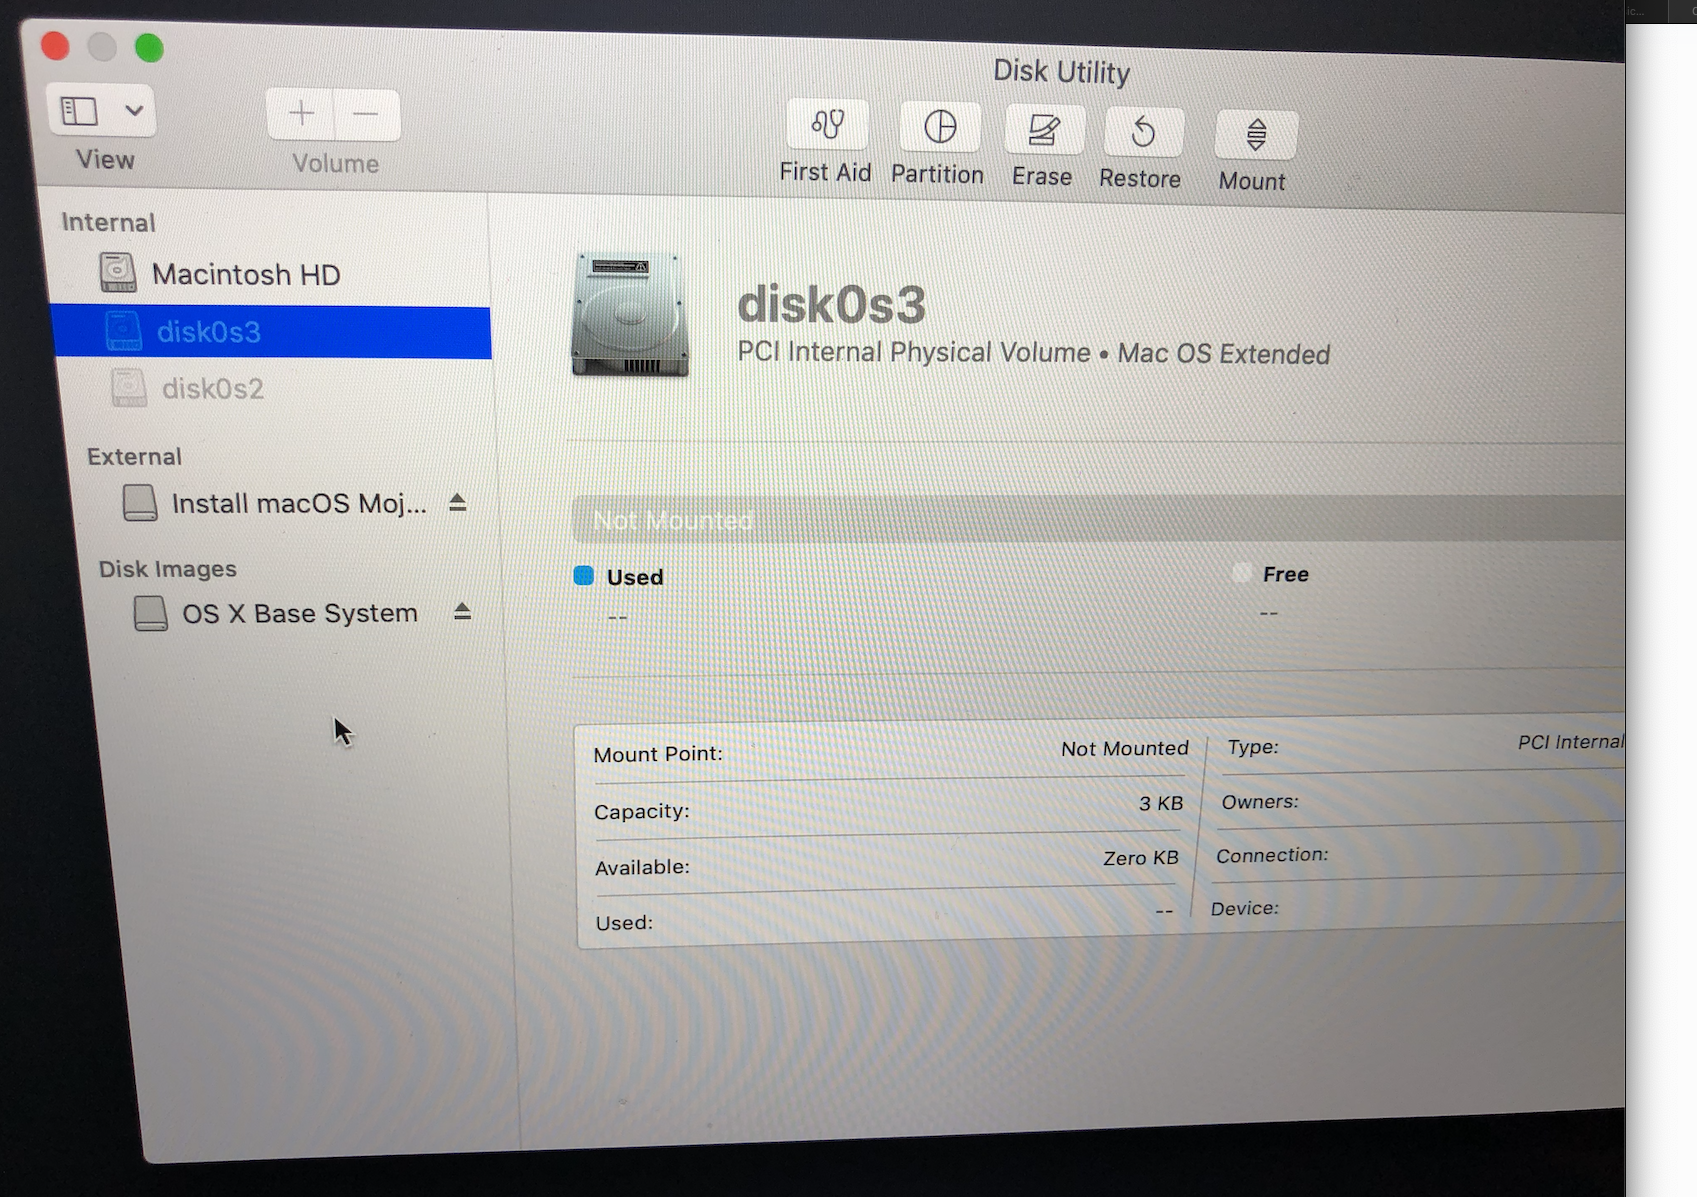Click the 'Connection:' label
1697x1197 pixels.
[1272, 855]
